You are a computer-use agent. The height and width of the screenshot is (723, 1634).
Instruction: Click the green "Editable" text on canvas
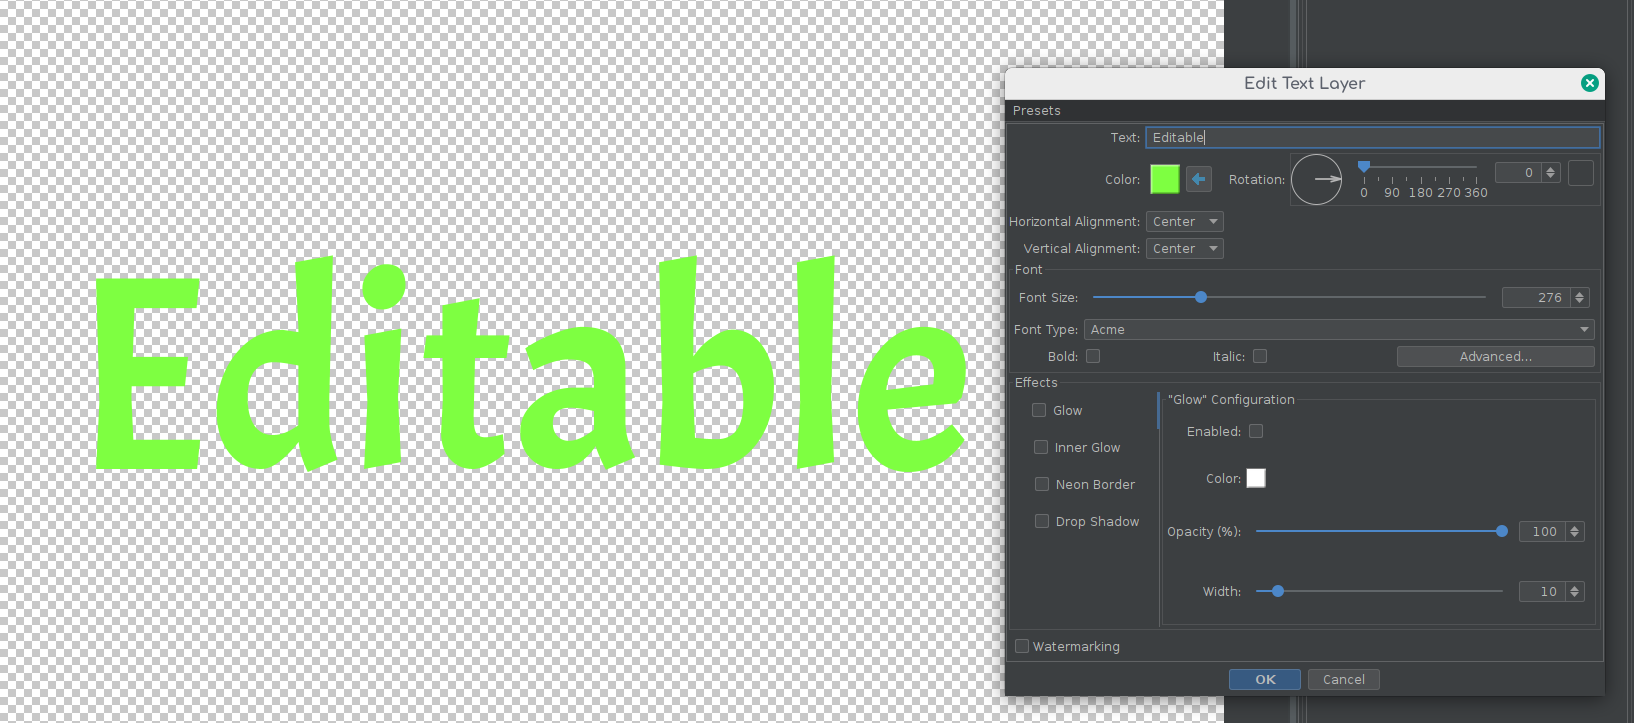point(530,365)
